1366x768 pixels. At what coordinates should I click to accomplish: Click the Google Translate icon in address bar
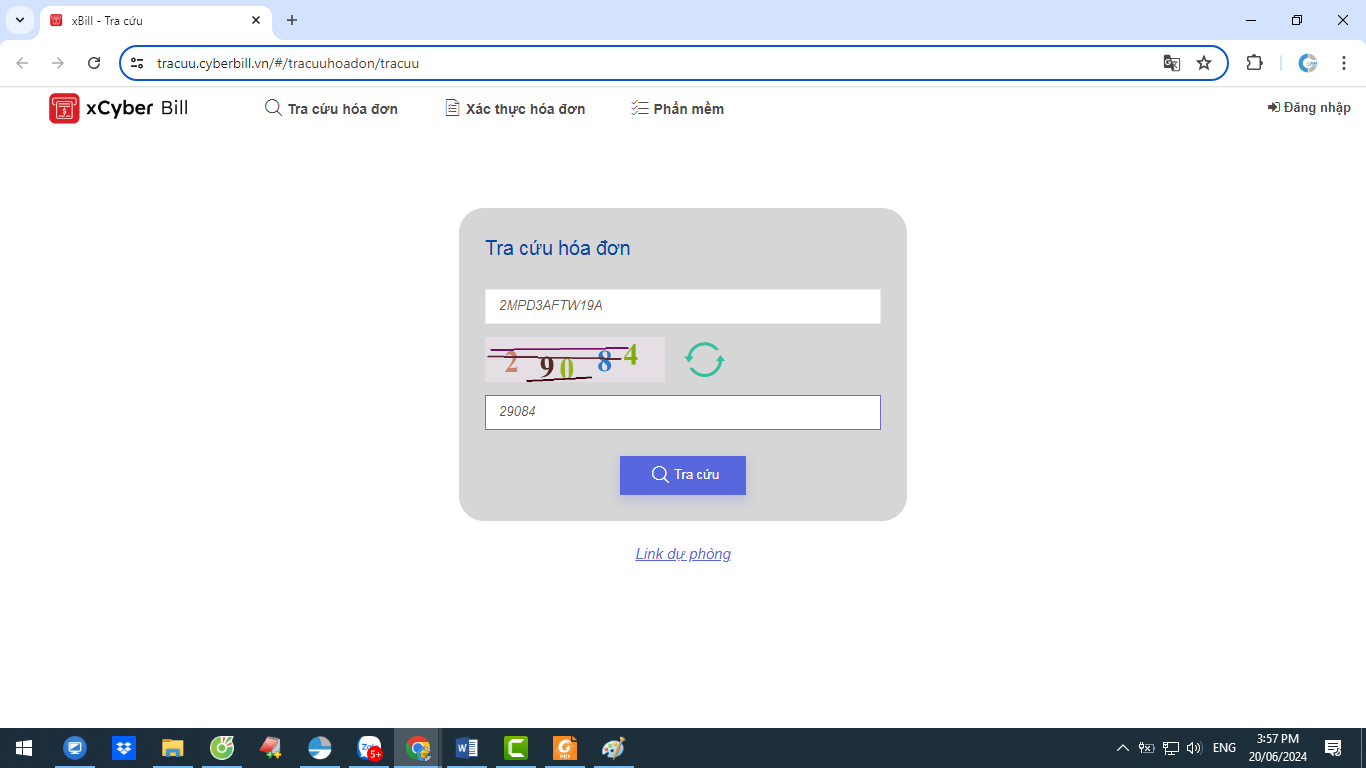pos(1171,63)
